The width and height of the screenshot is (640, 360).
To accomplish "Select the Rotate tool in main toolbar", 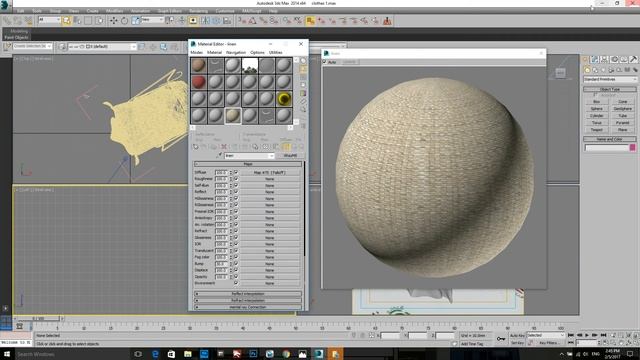I will click(124, 20).
